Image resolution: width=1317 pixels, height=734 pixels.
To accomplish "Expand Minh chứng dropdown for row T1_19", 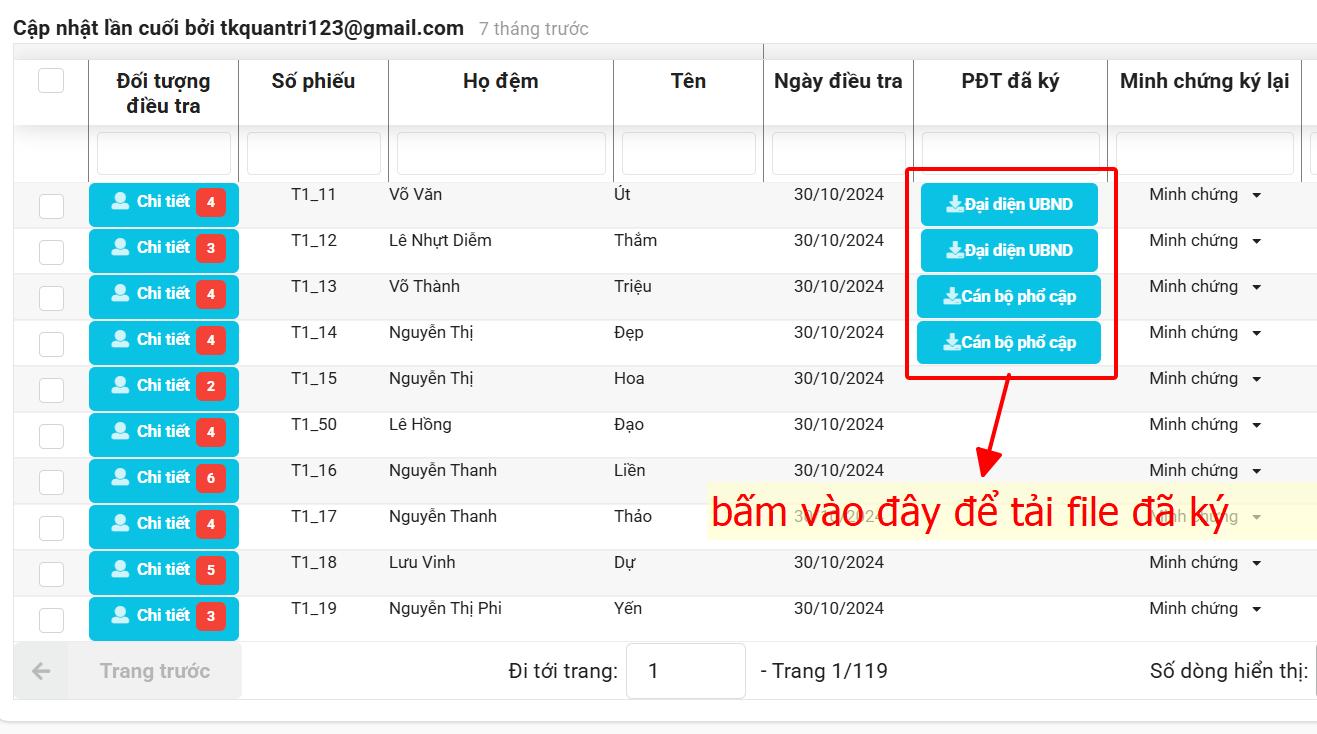I will click(1256, 610).
